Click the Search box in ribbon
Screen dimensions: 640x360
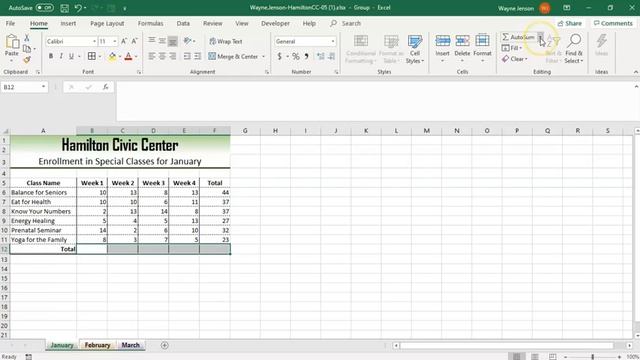pos(346,23)
